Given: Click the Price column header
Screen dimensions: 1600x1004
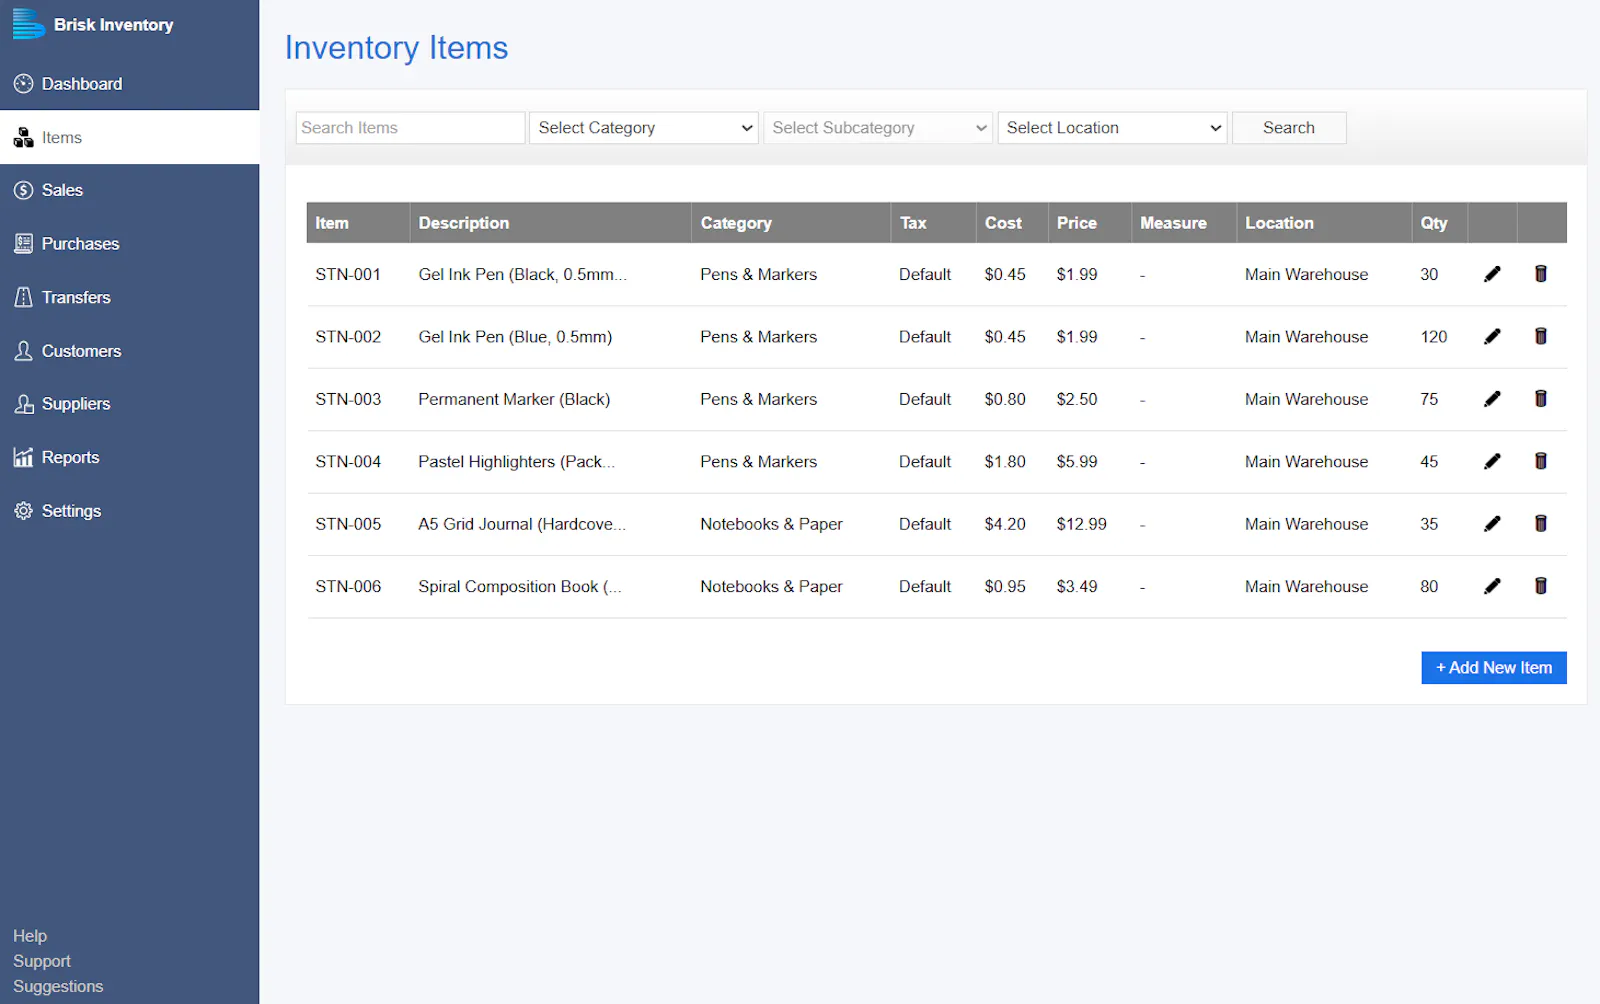Looking at the screenshot, I should pos(1089,223).
